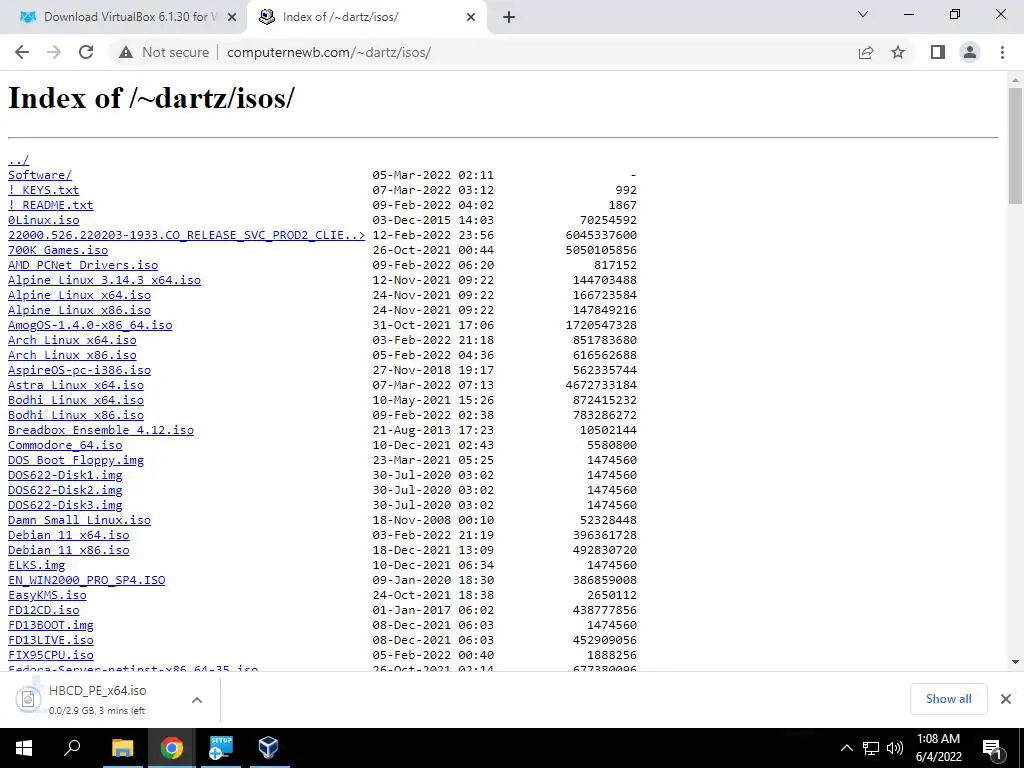The width and height of the screenshot is (1024, 768).
Task: Download Bodhi_Linux_x64.iso
Action: pos(76,400)
